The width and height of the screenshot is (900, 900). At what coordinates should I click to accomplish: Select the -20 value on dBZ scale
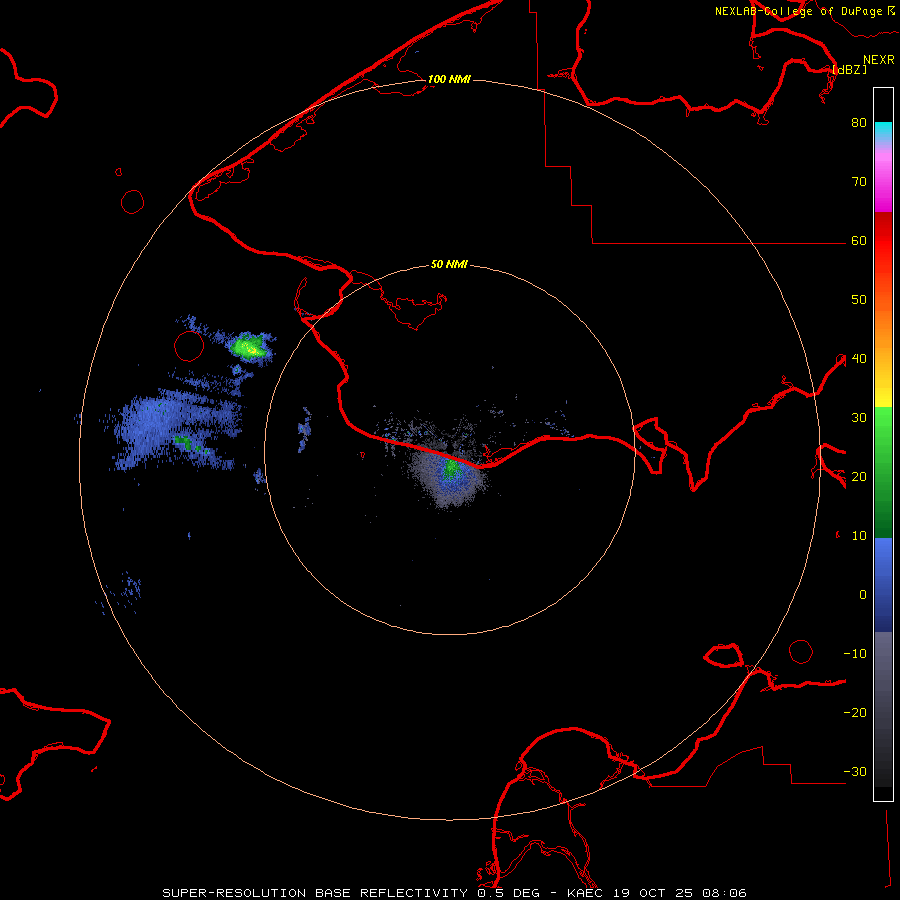pos(855,712)
